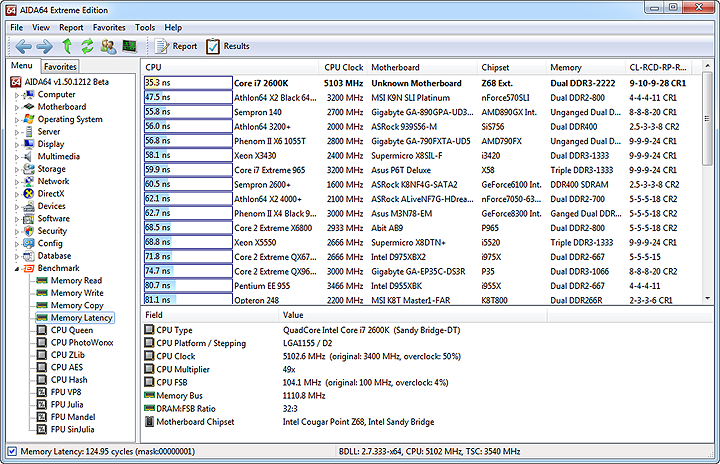
Task: Expand the Multimedia tree node
Action: [17, 157]
